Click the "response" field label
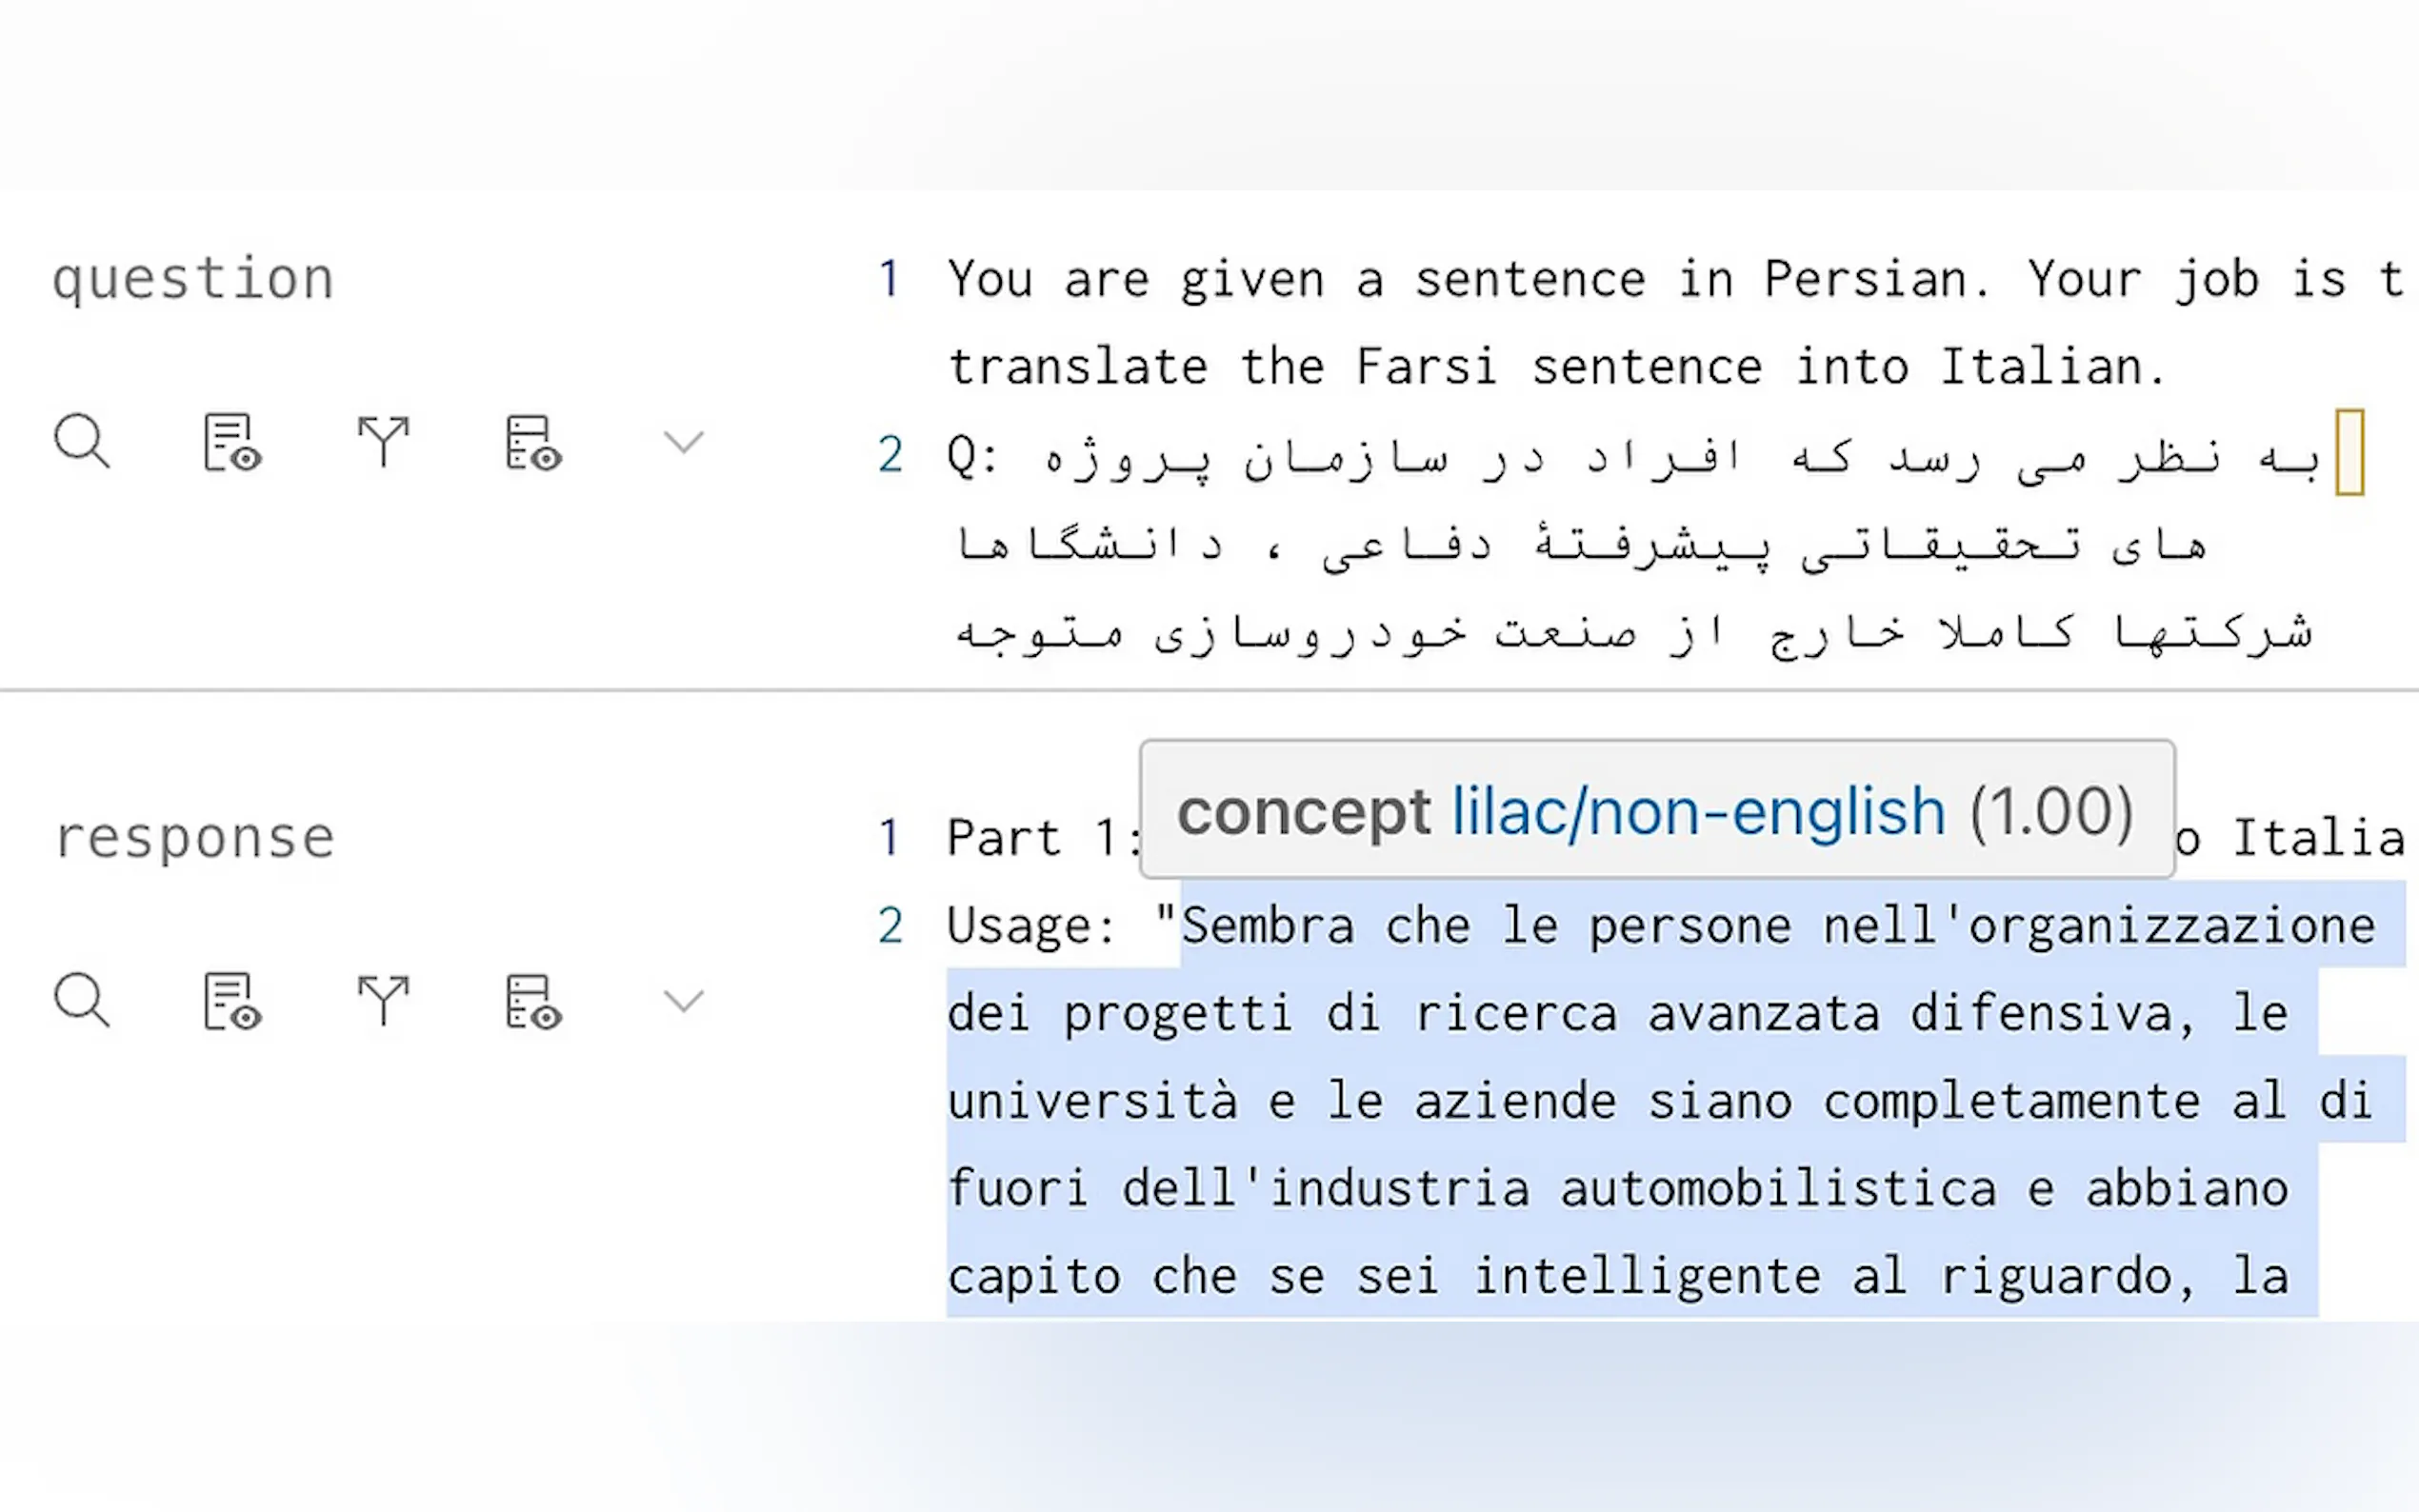The height and width of the screenshot is (1512, 2419). [x=195, y=837]
